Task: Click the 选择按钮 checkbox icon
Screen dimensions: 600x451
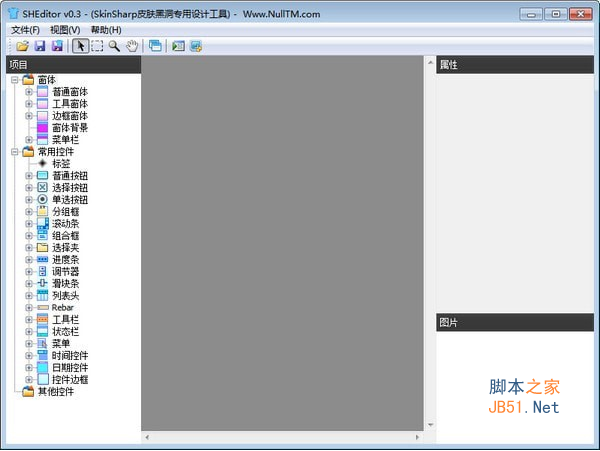Action: click(42, 187)
